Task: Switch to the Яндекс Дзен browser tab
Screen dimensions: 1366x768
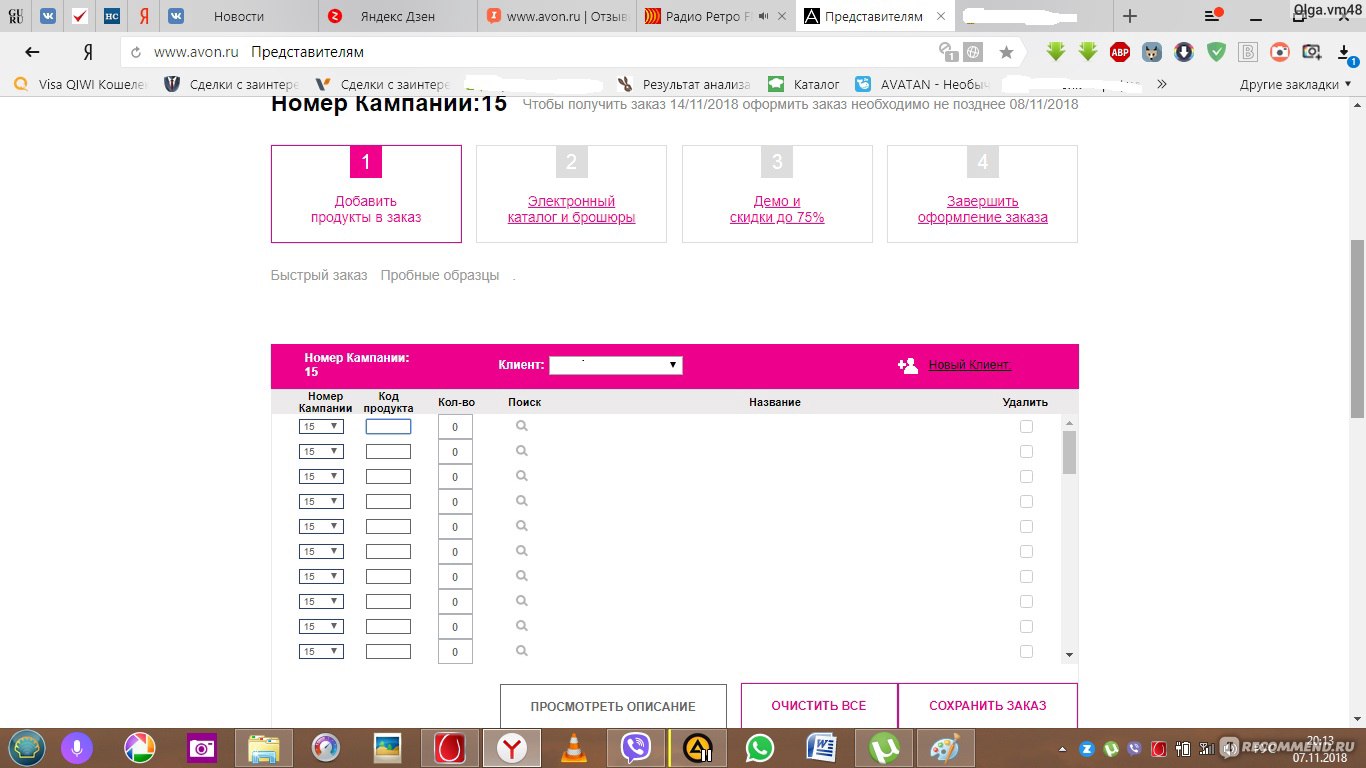Action: [397, 16]
